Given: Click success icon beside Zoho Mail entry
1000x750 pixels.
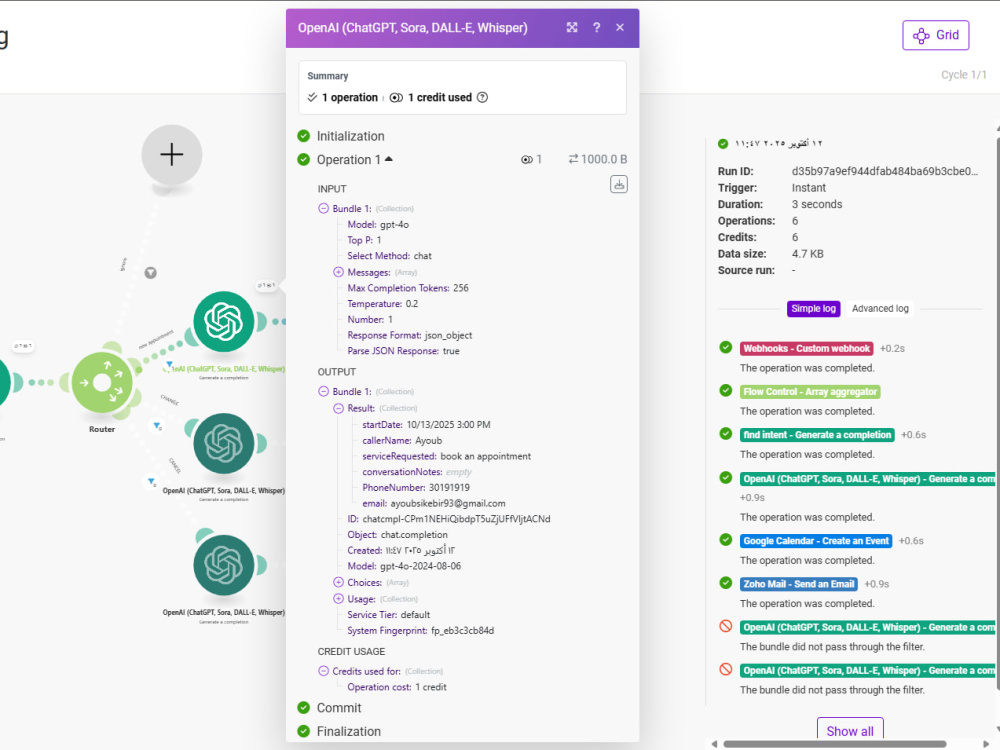Looking at the screenshot, I should coord(726,583).
